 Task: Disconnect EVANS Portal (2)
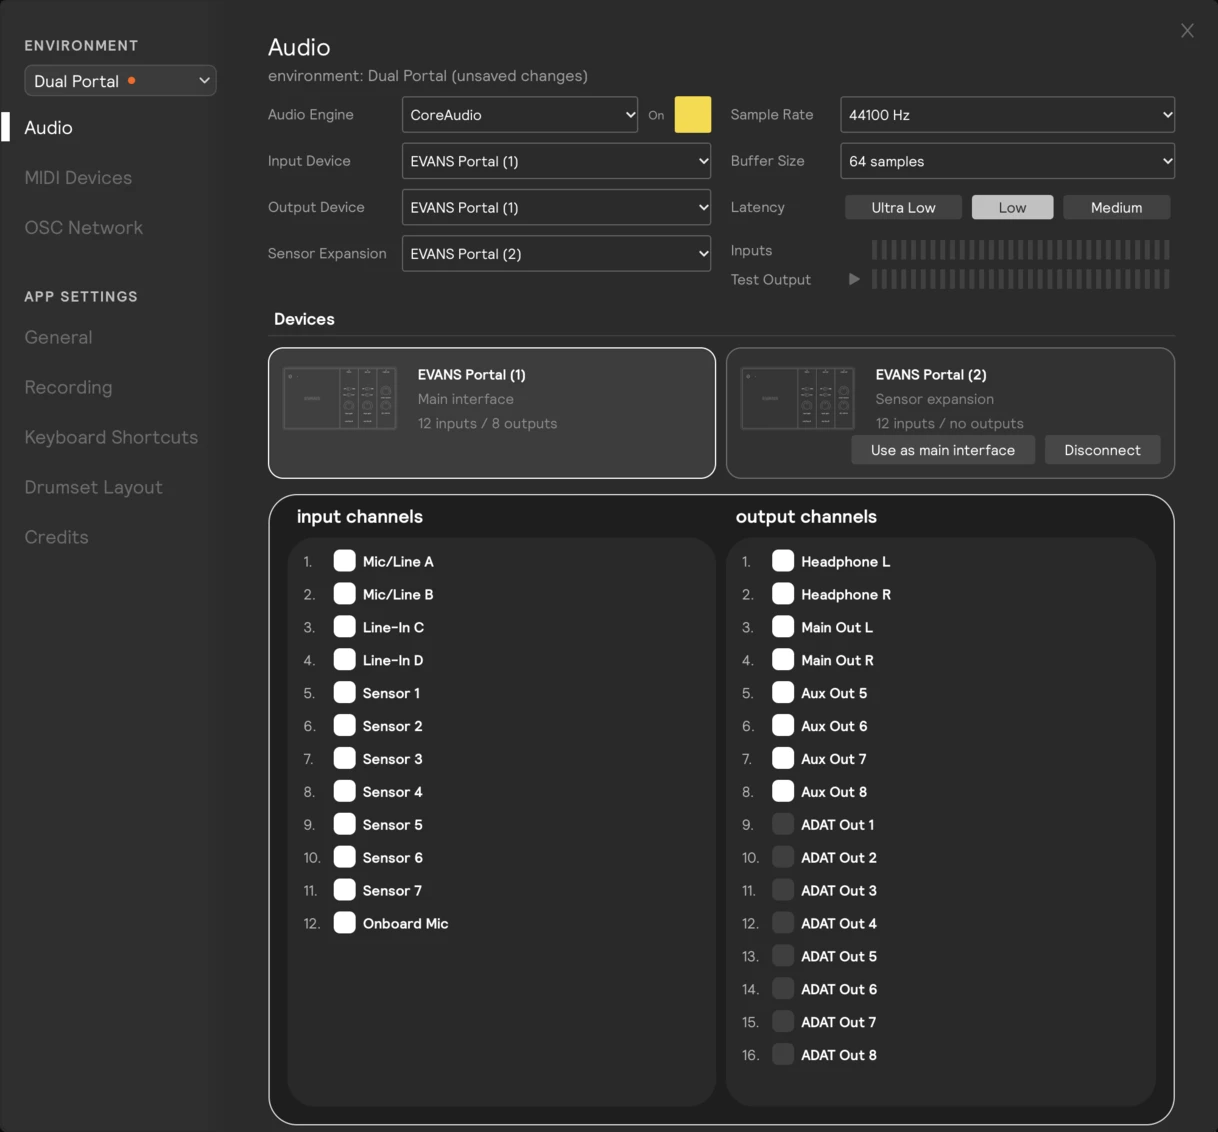click(1102, 450)
